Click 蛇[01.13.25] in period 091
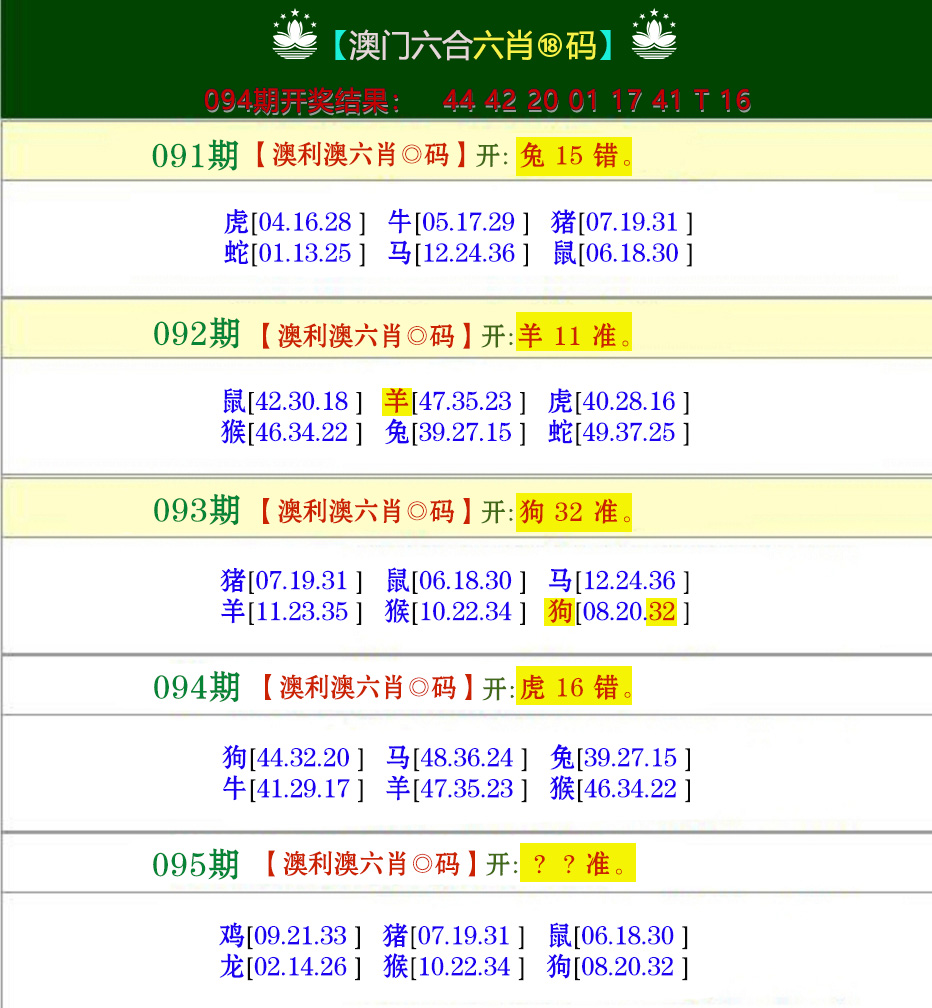The image size is (932, 1008). (x=294, y=253)
